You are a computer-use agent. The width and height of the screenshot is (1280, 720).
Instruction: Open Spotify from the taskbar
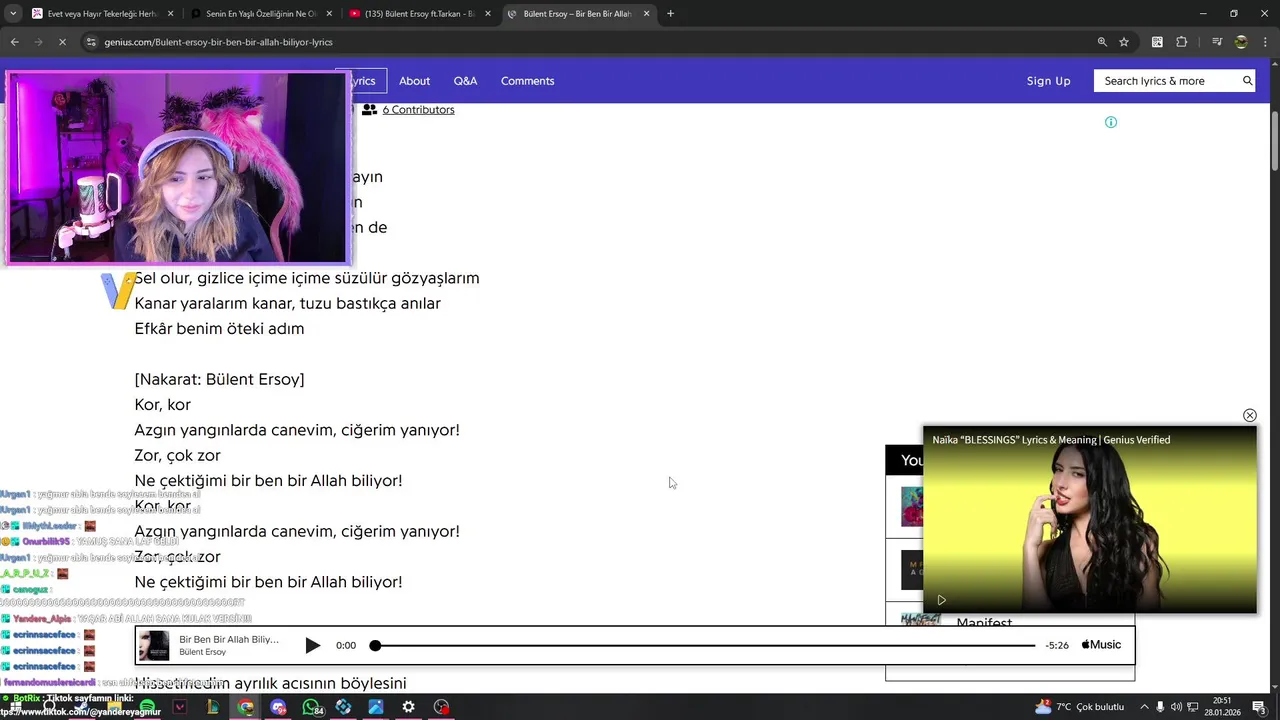(x=147, y=707)
